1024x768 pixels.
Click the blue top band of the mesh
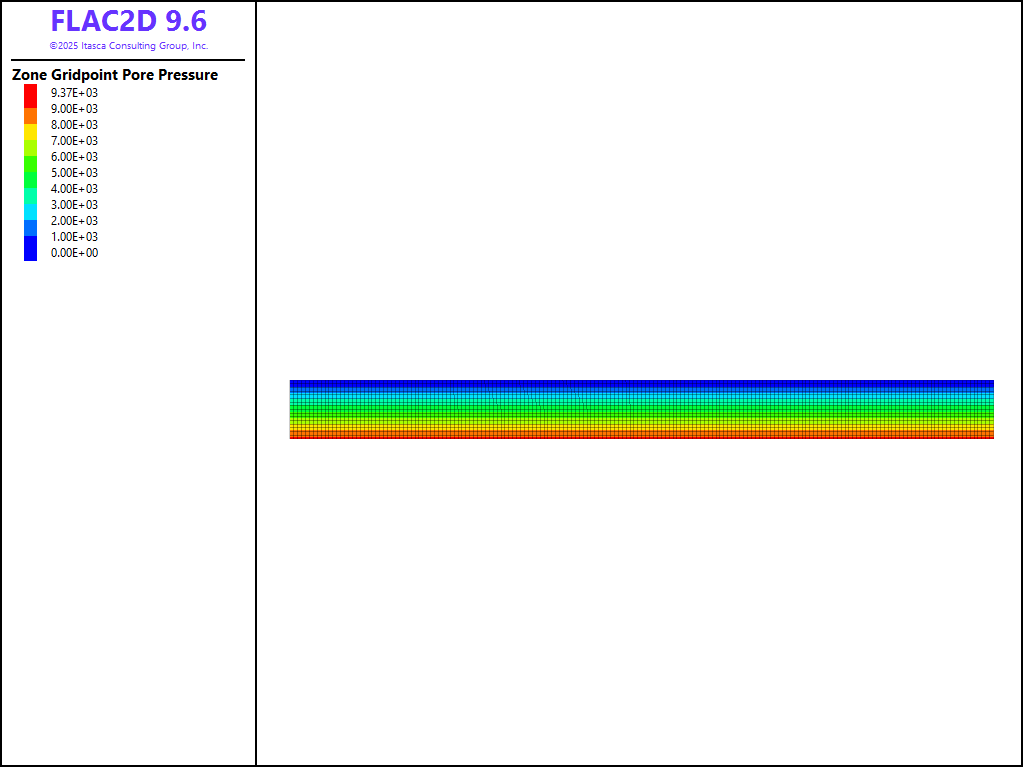coord(641,384)
